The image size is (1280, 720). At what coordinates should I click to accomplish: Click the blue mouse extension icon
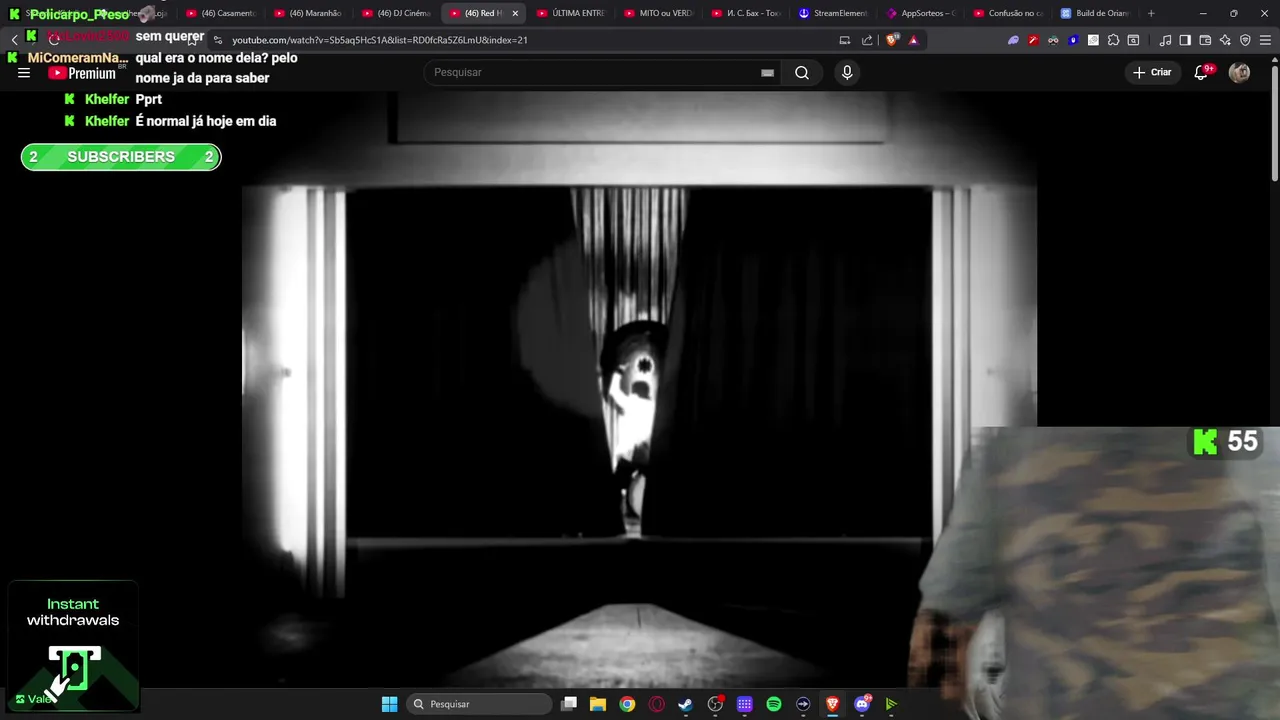pyautogui.click(x=1073, y=40)
